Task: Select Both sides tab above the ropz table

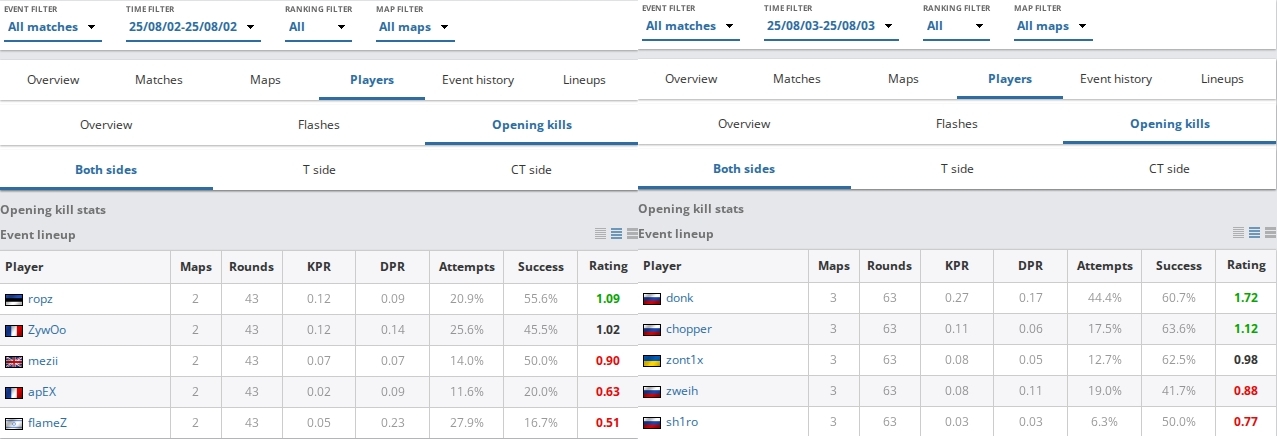Action: coord(106,170)
